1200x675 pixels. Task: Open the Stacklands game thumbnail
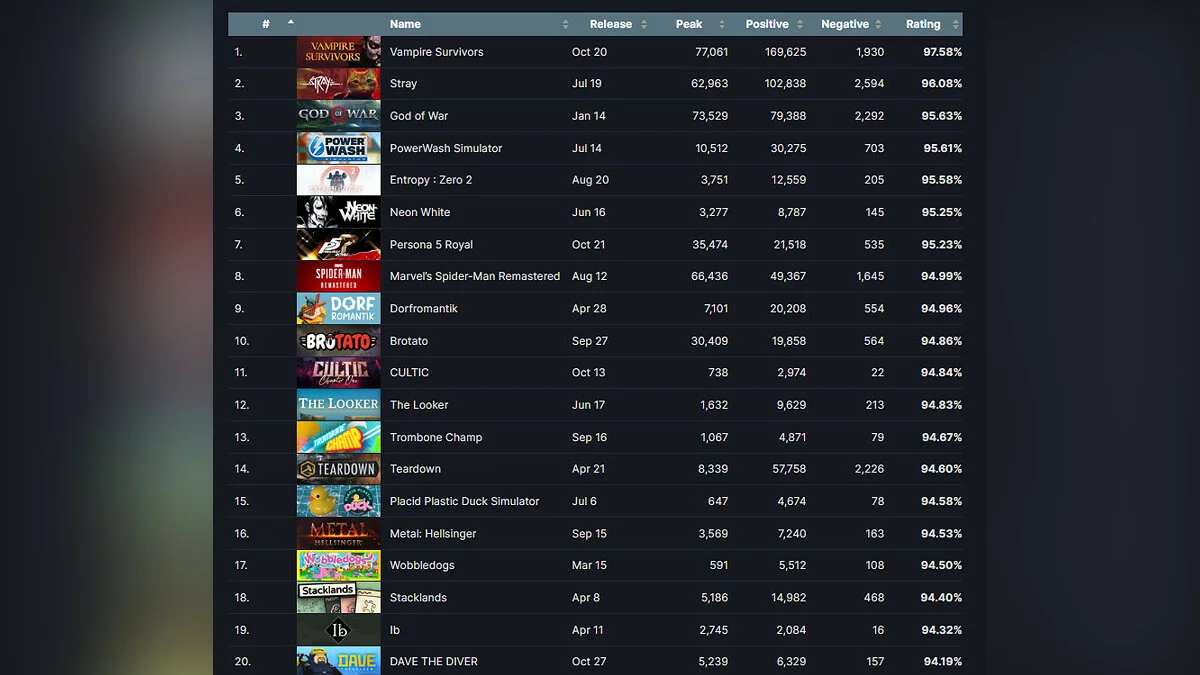coord(339,597)
